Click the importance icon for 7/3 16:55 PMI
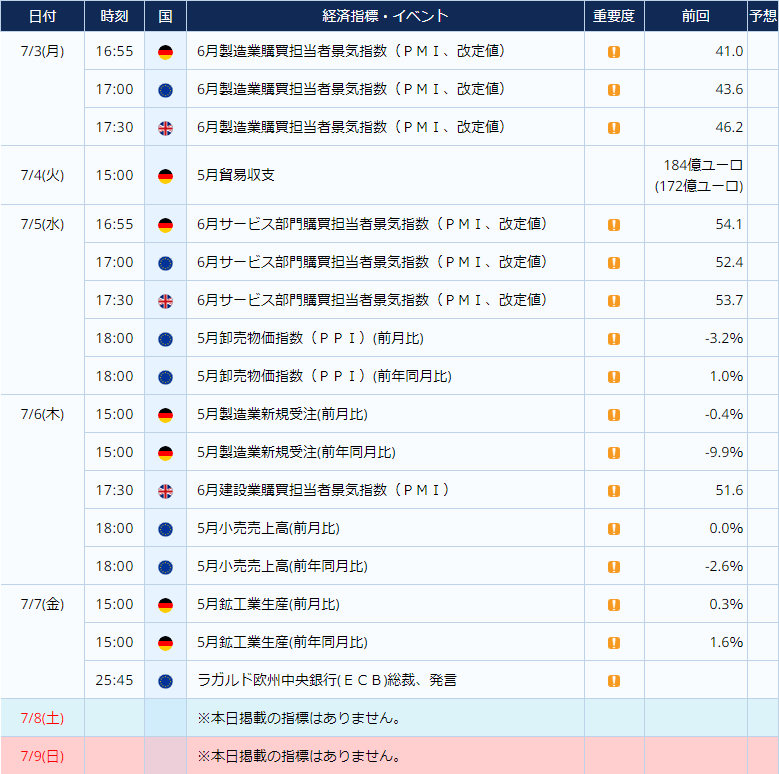Viewport: 779px width, 774px height. (614, 52)
